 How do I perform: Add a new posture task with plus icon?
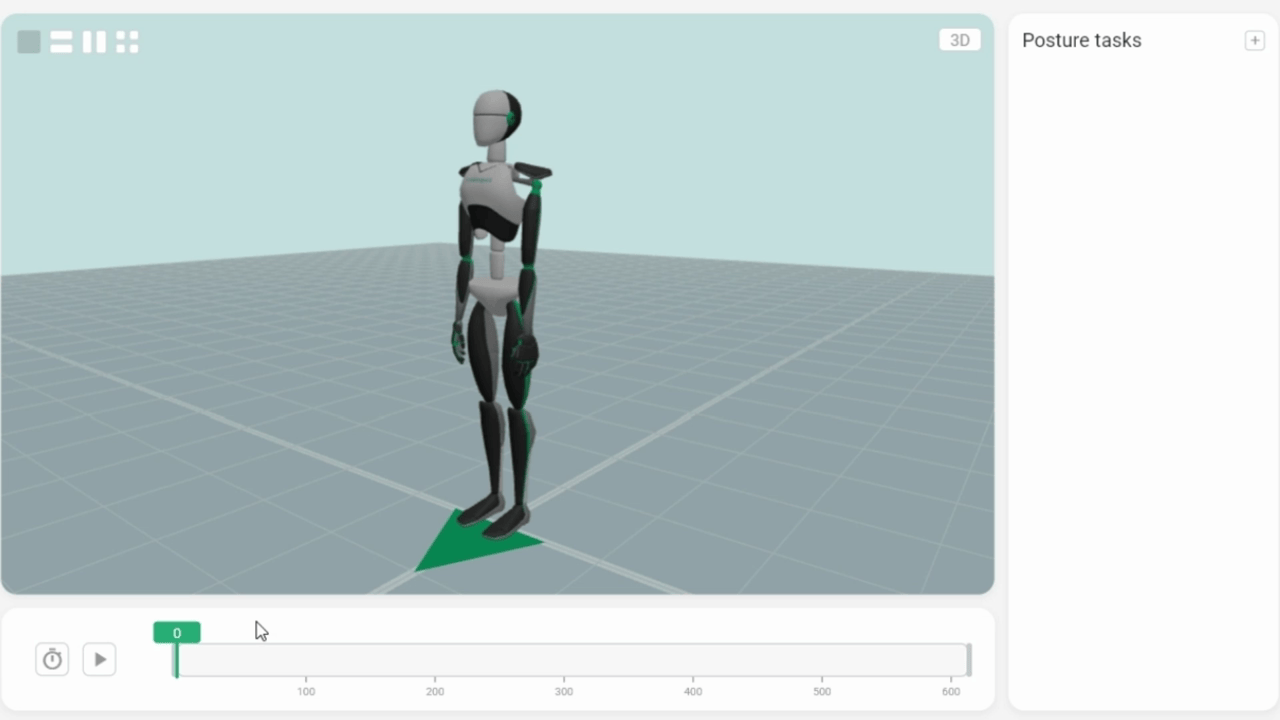tap(1254, 40)
